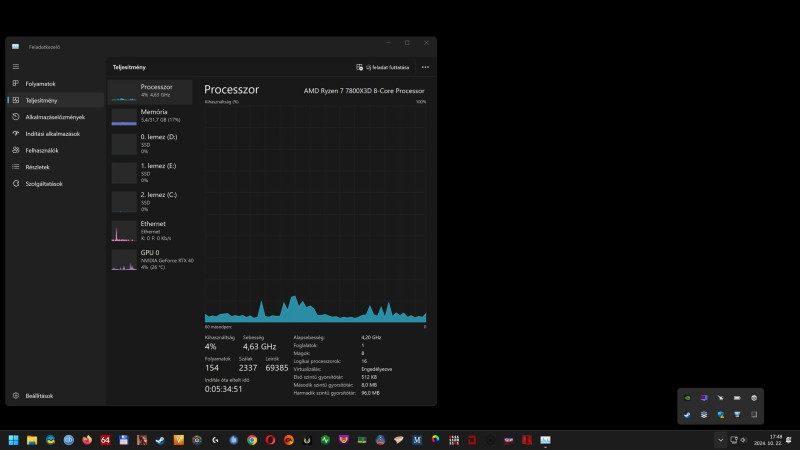Open the floppy disk app in taskbar

pyautogui.click(x=123, y=440)
